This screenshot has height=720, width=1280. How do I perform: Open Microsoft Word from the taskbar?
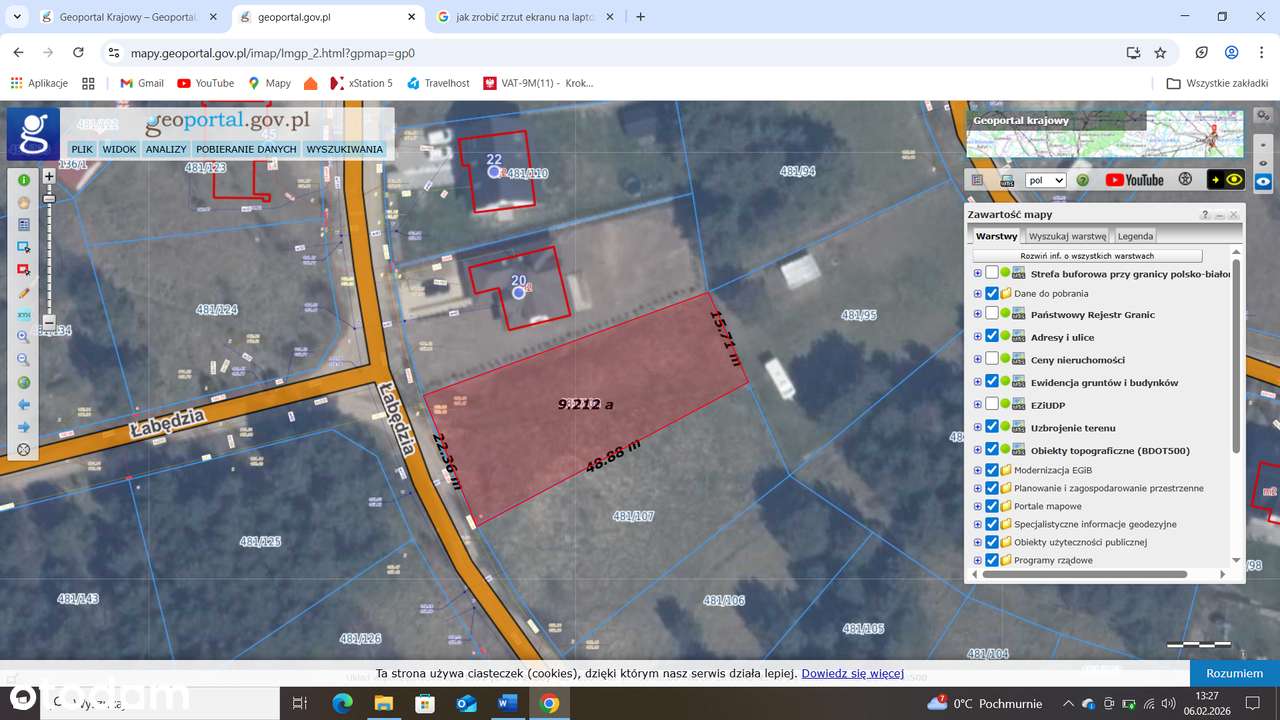tap(507, 704)
